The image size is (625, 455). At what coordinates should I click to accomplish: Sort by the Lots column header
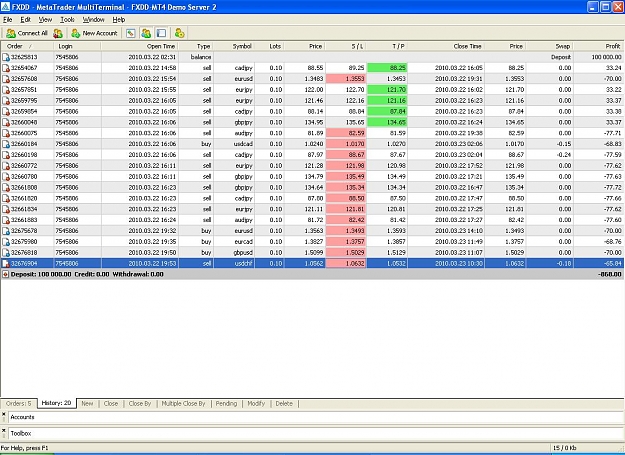(269, 46)
